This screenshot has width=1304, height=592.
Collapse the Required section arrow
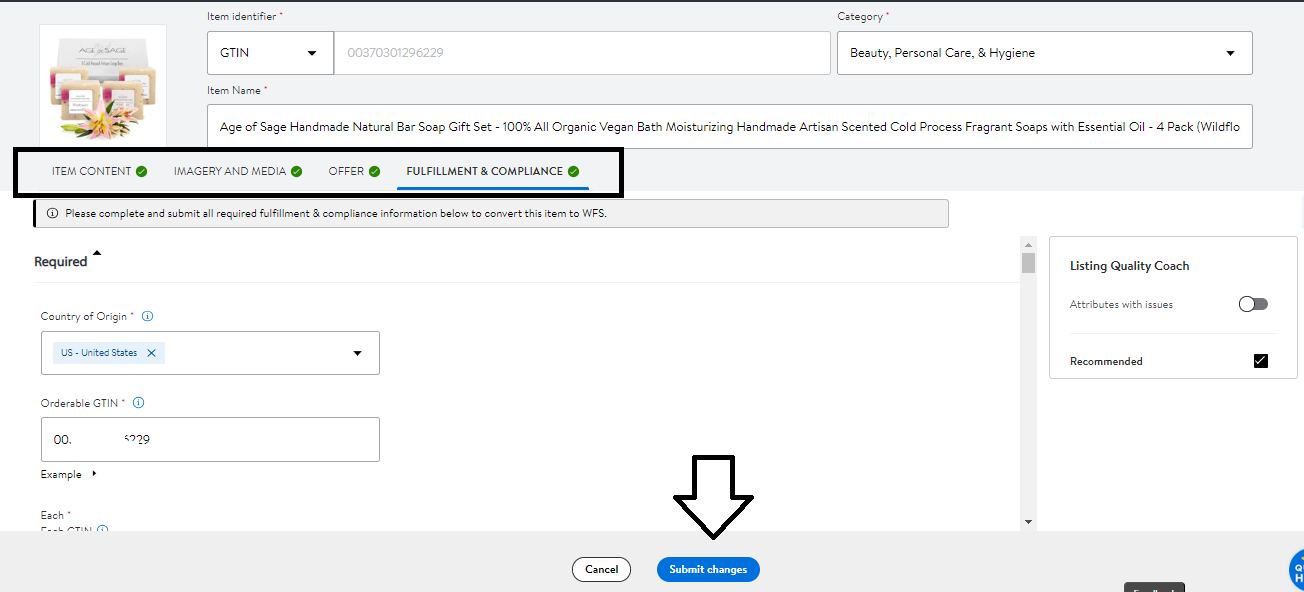97,253
